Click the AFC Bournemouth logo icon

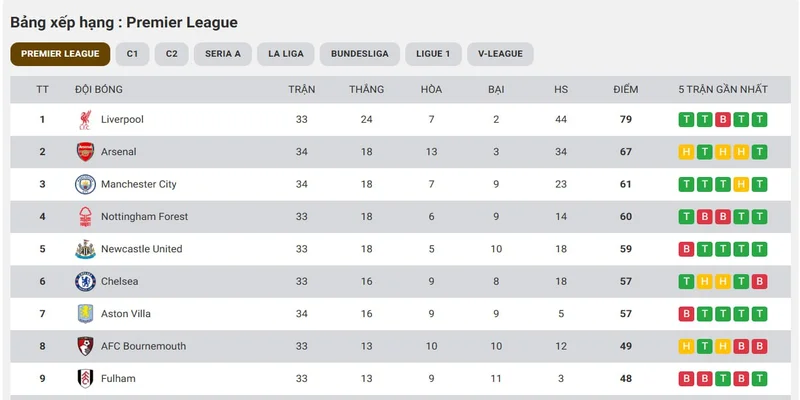[x=85, y=346]
